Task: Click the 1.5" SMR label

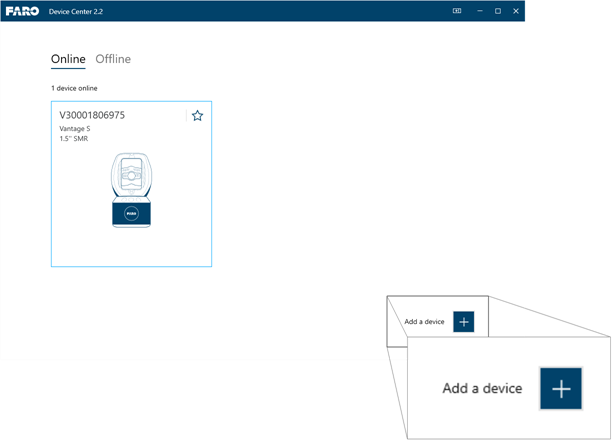Action: click(x=74, y=138)
